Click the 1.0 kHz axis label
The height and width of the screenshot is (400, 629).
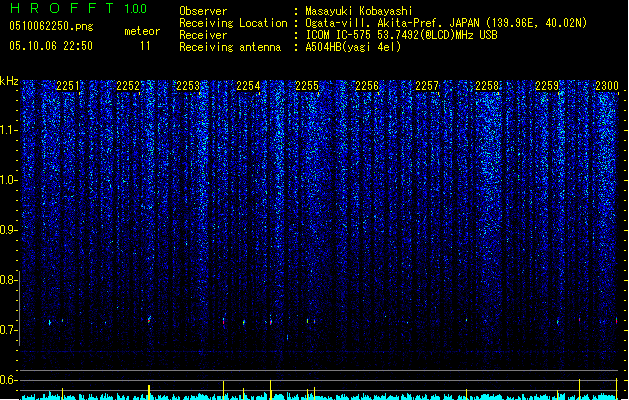[x=8, y=180]
